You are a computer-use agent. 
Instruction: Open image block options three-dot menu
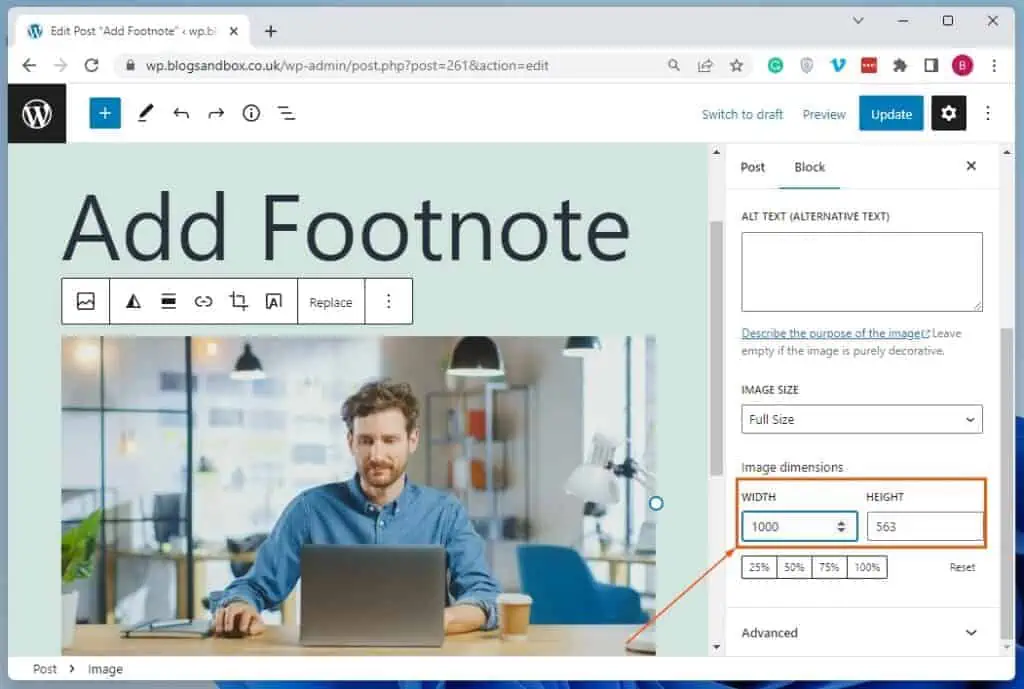(389, 301)
